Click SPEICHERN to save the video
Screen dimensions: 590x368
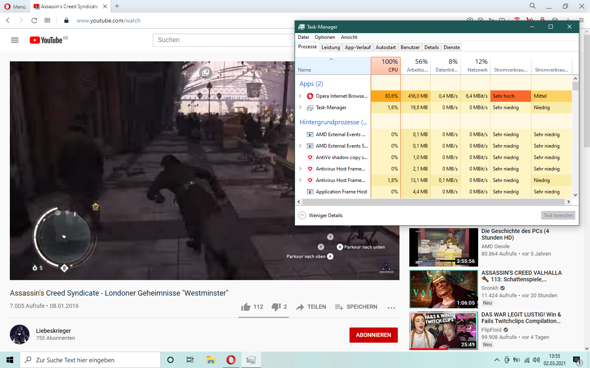tap(356, 307)
